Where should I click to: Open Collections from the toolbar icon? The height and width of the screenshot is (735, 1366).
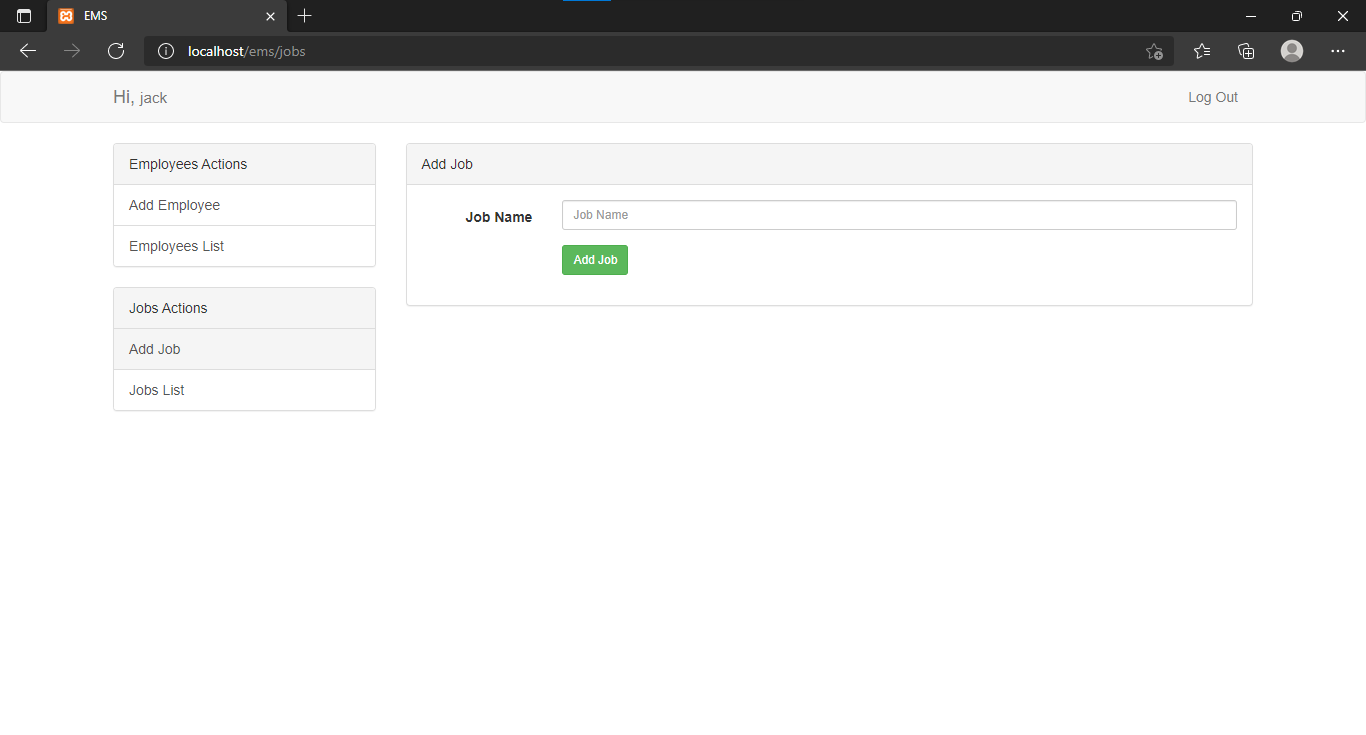[x=1246, y=51]
